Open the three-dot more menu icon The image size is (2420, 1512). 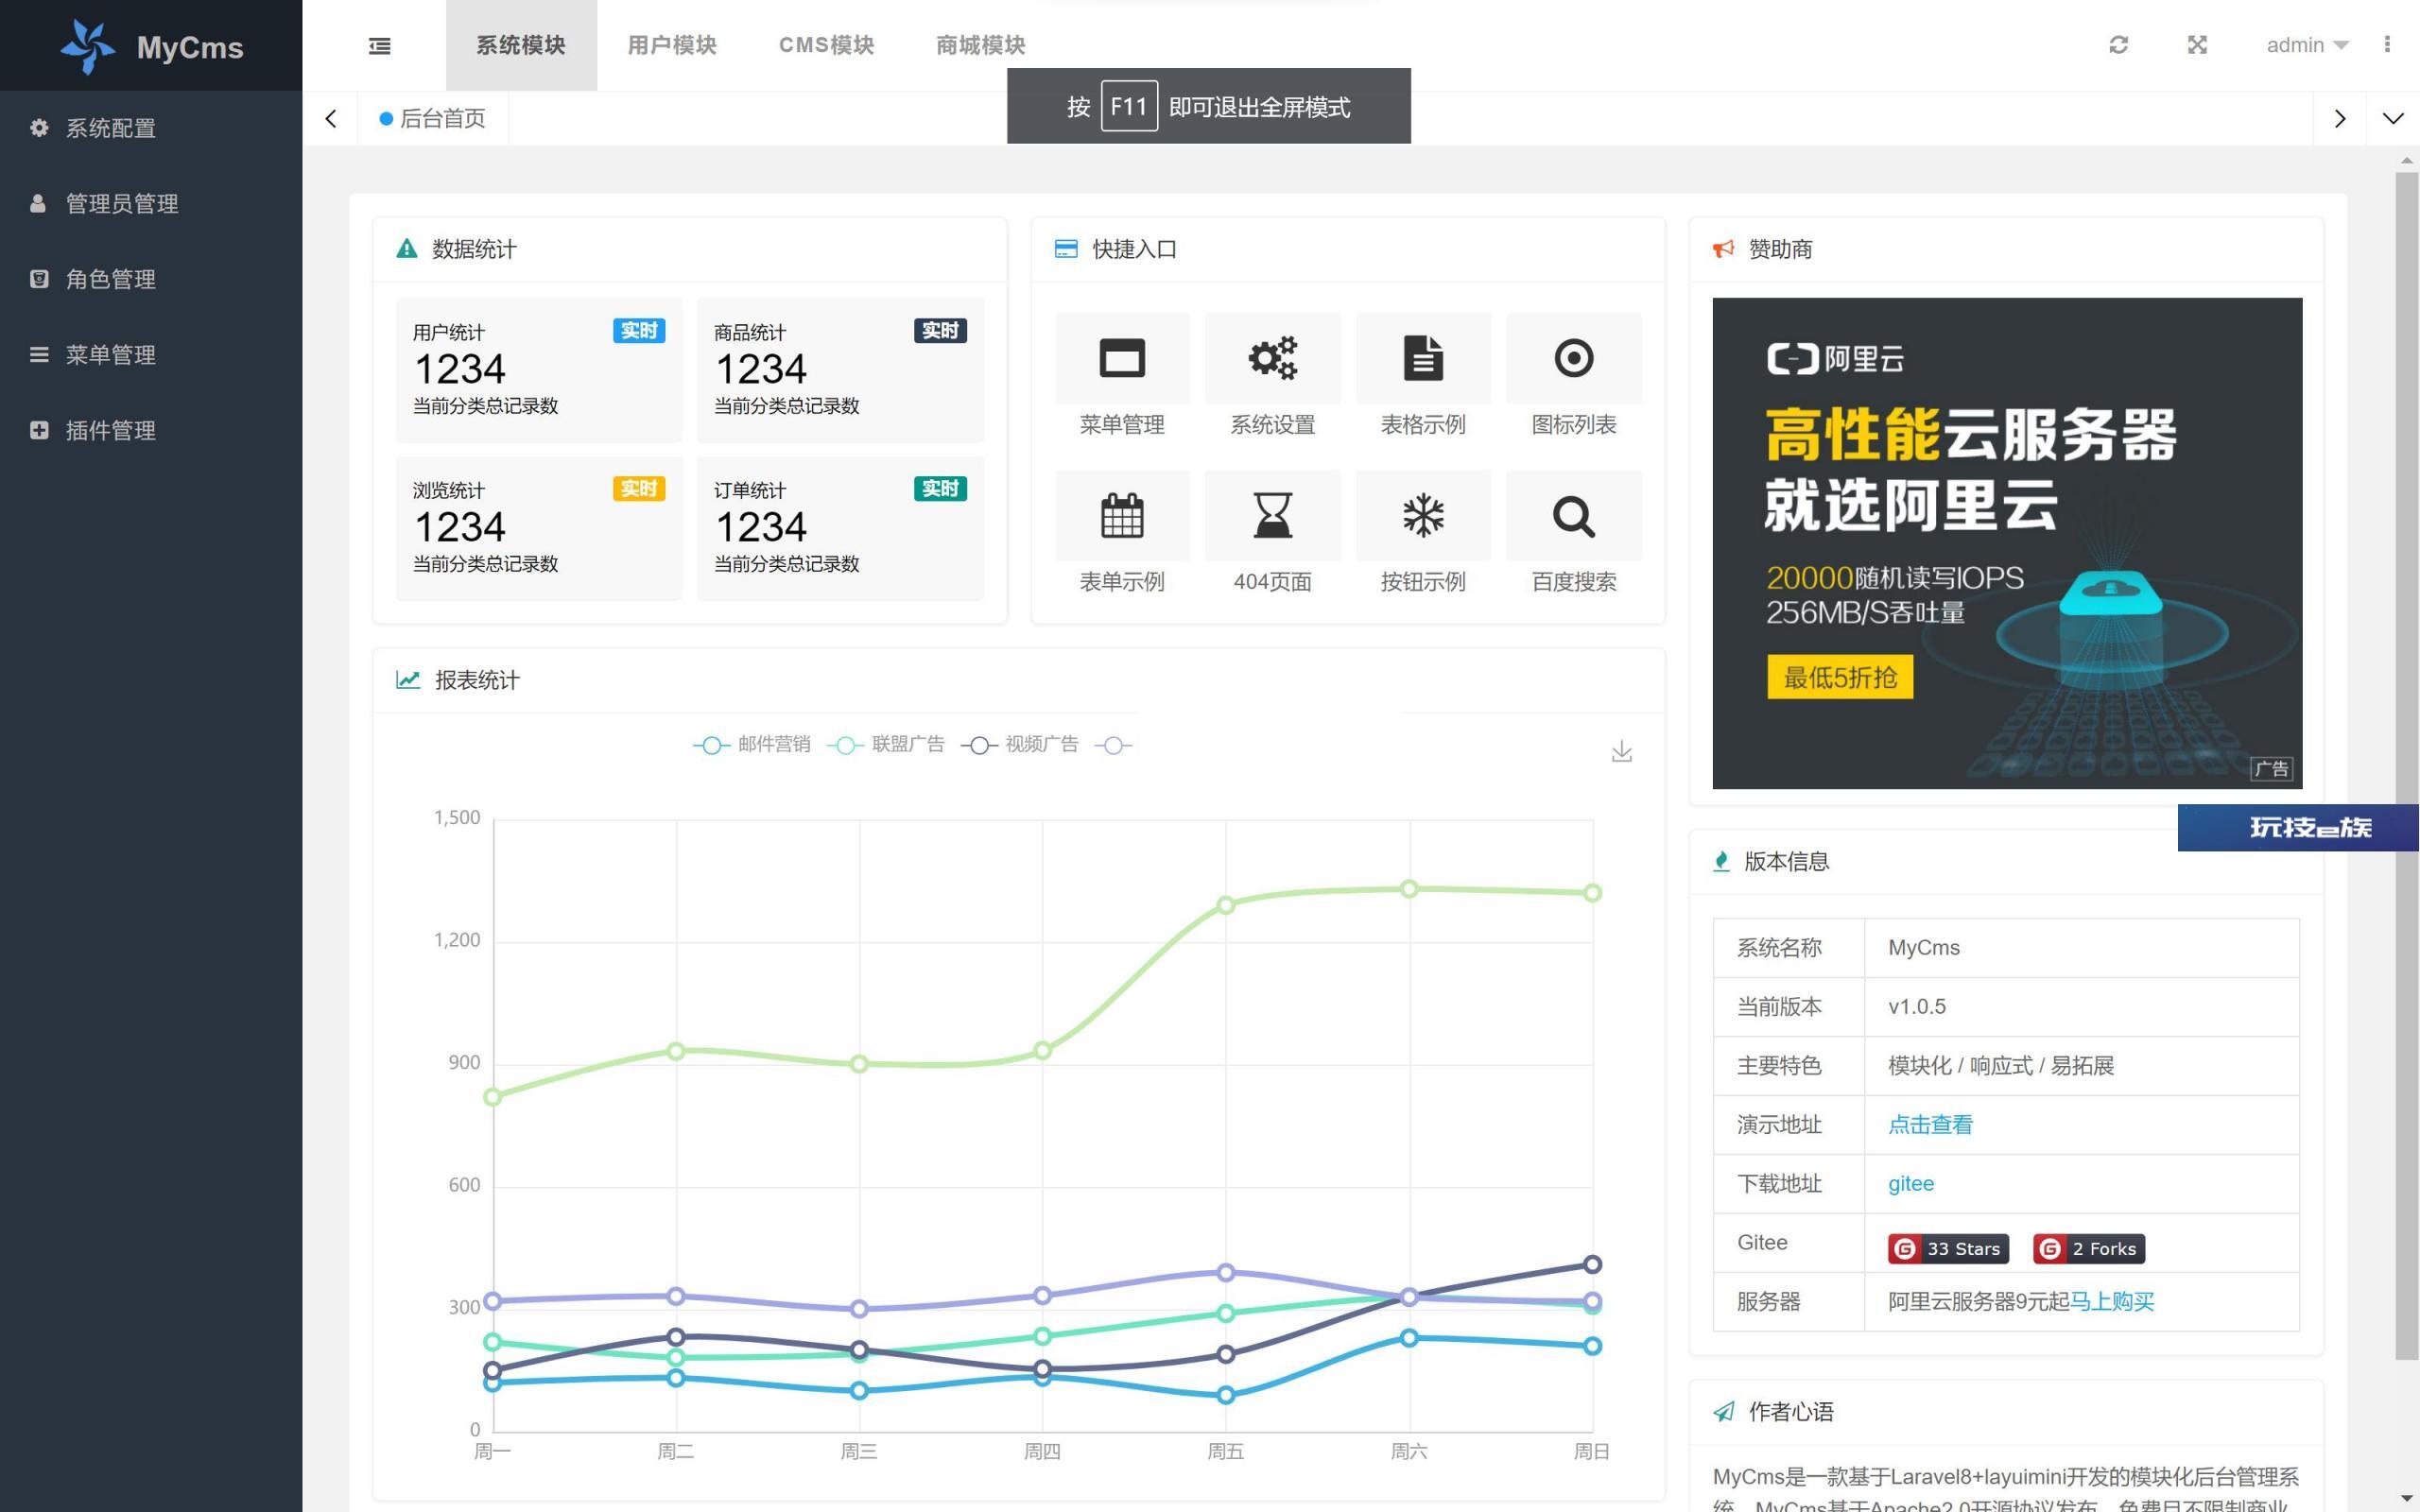(x=2387, y=45)
